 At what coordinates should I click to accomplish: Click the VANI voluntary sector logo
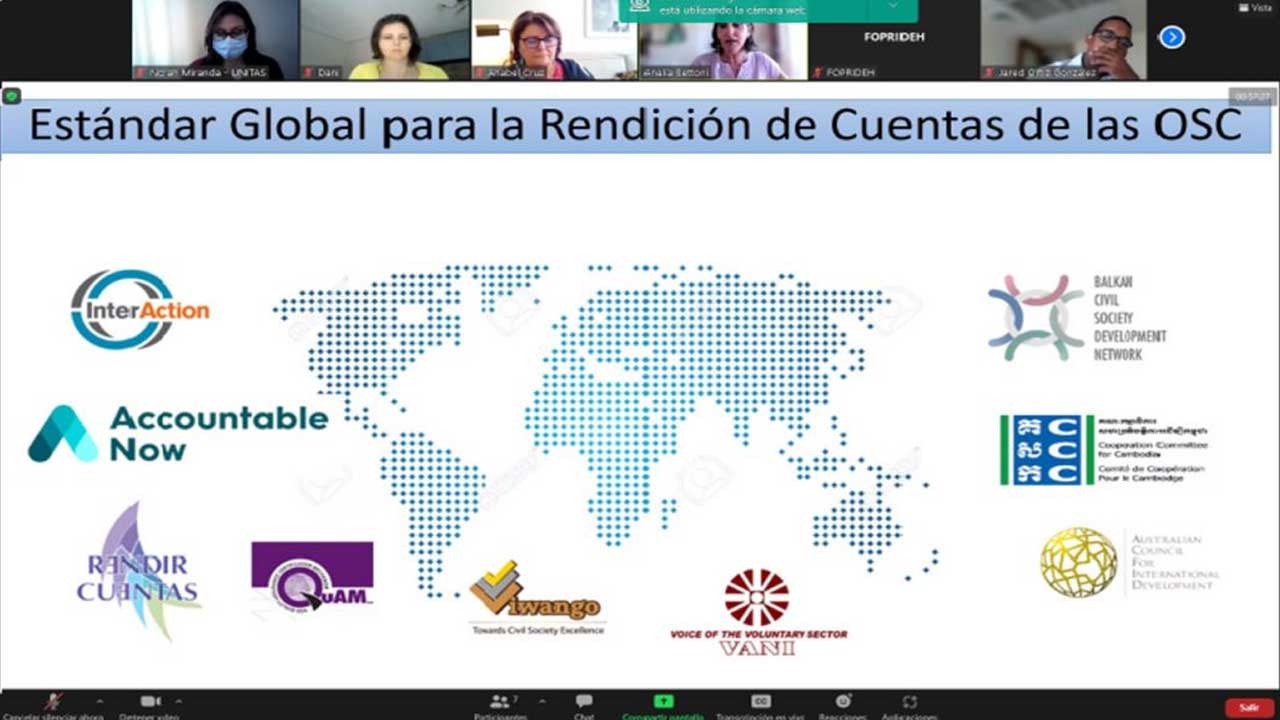(758, 612)
